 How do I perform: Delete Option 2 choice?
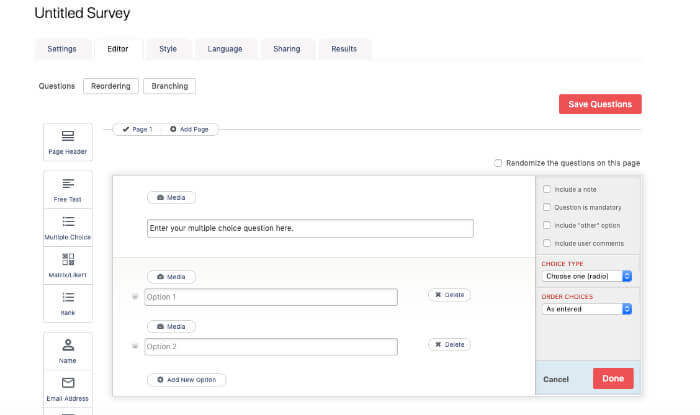(x=449, y=344)
